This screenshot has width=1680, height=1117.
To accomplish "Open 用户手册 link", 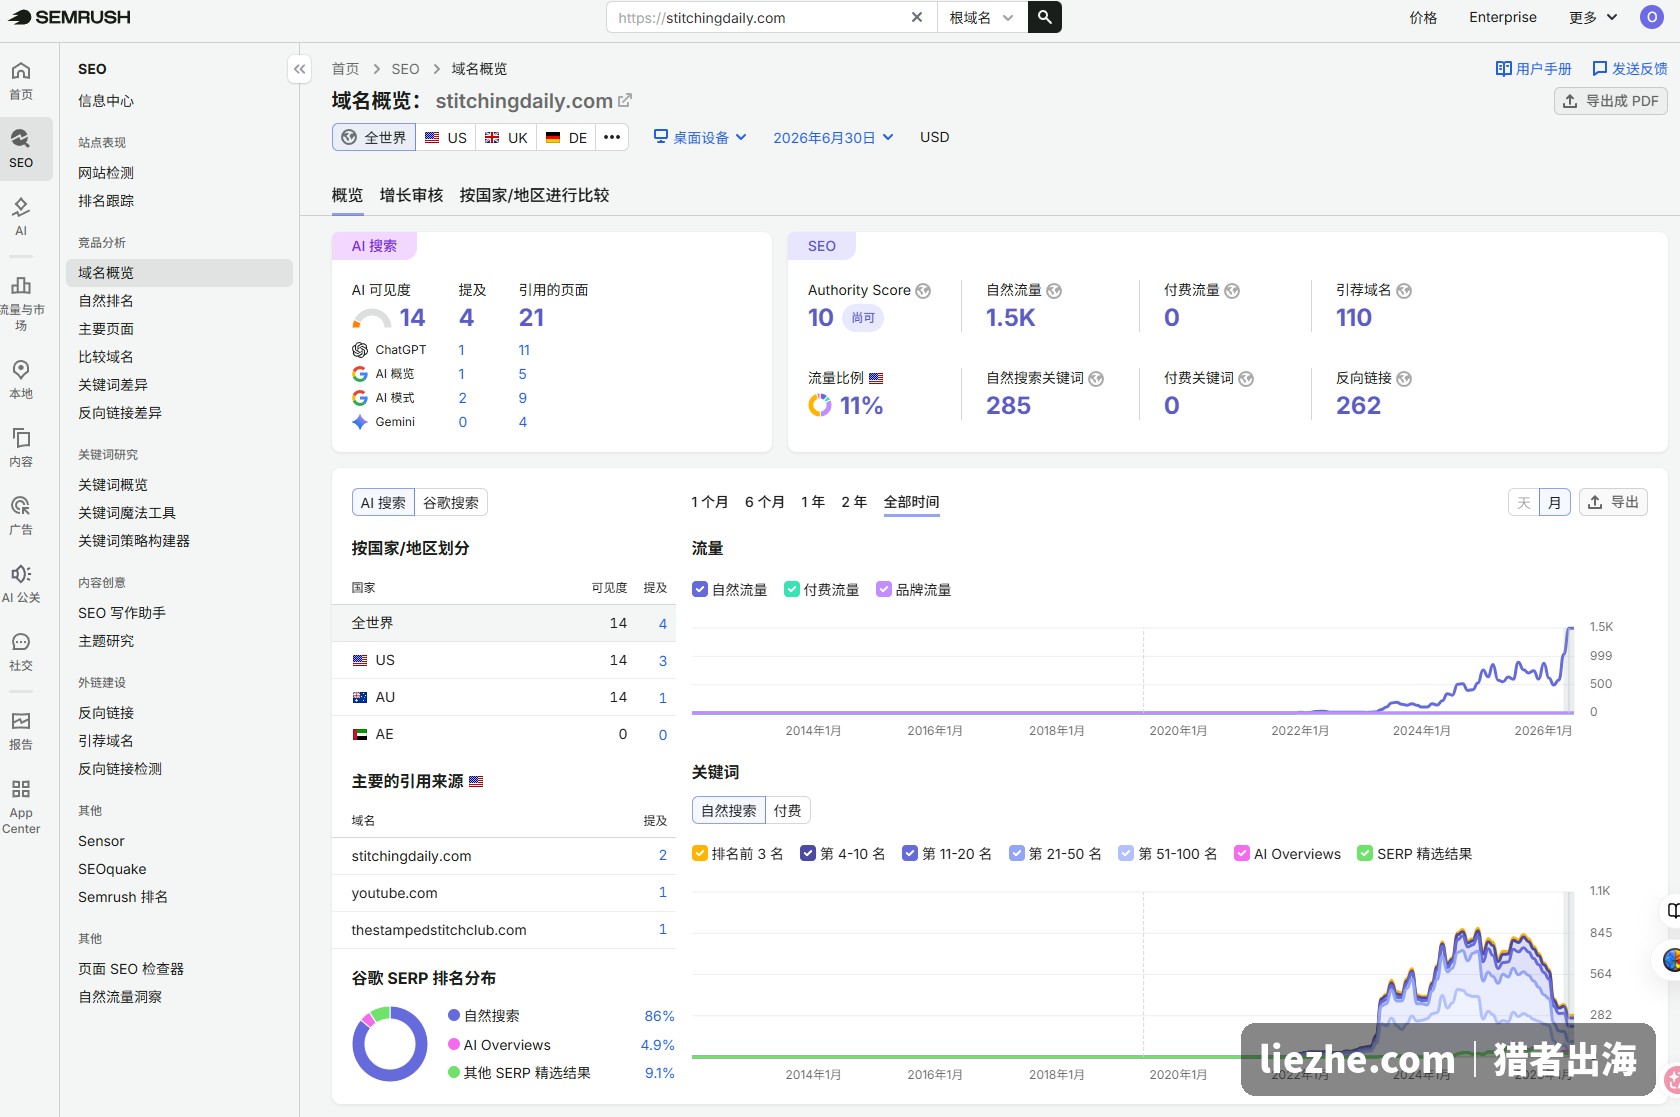I will pyautogui.click(x=1534, y=69).
